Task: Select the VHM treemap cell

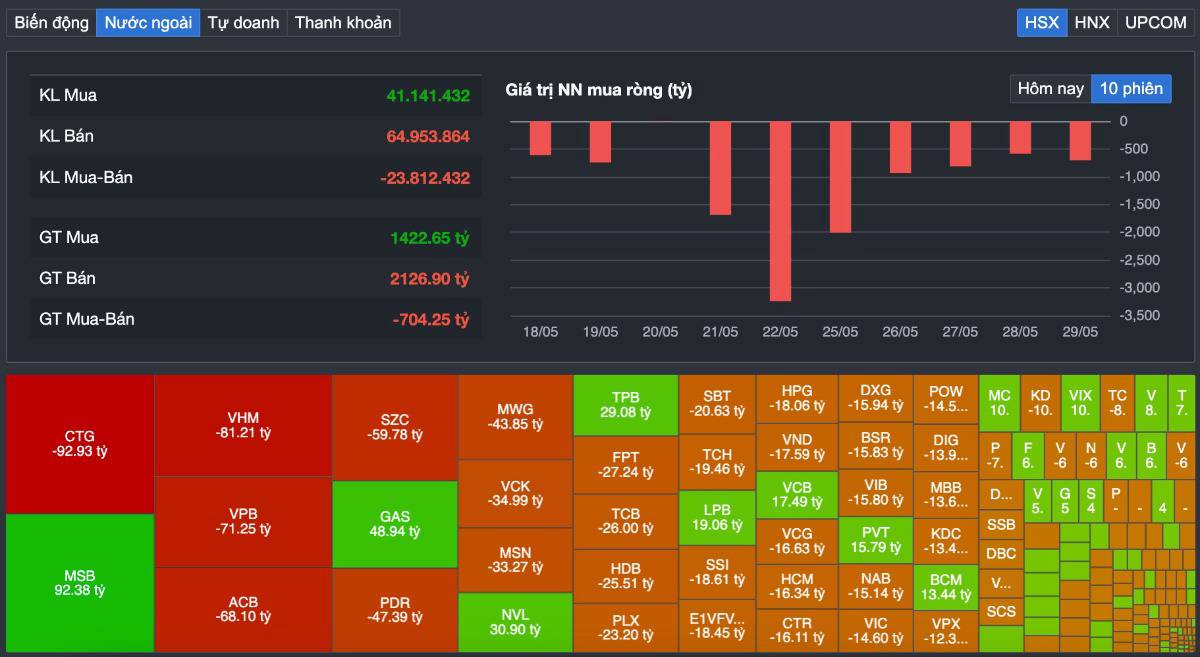Action: [x=243, y=425]
